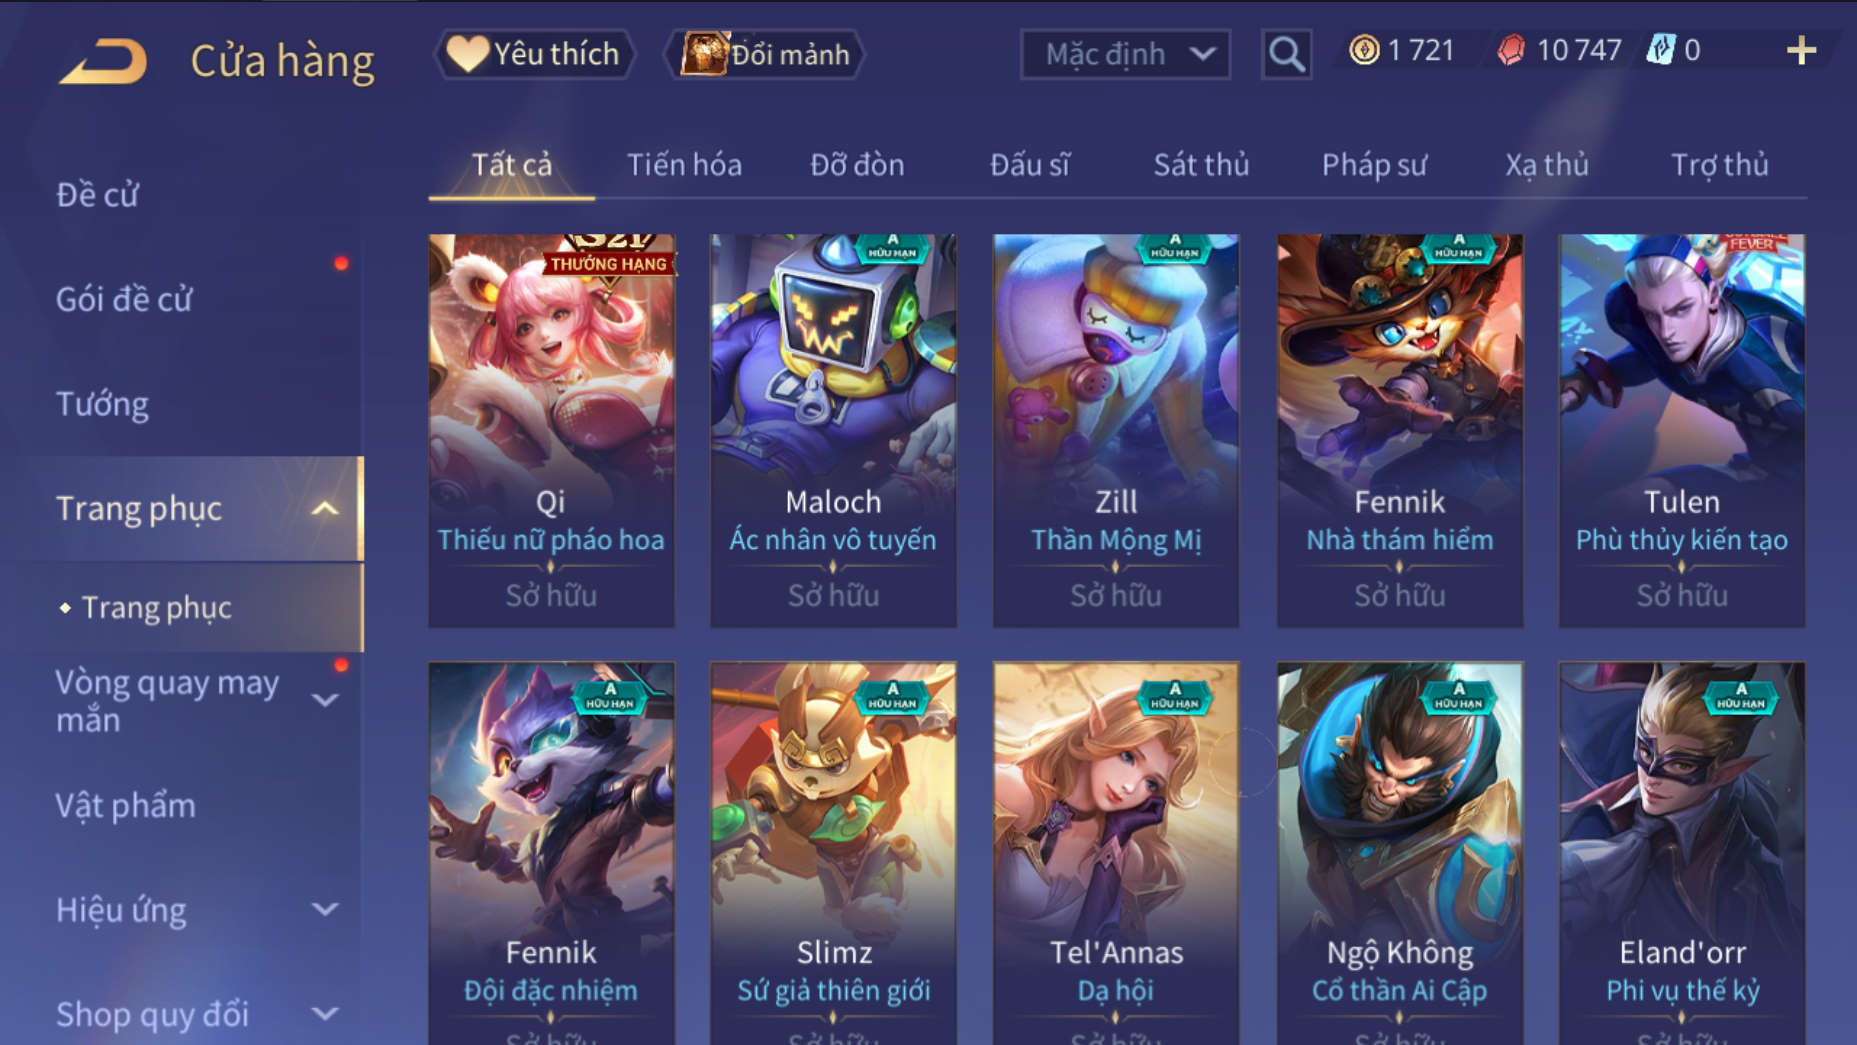
Task: Open Tướng in the sidebar
Action: tap(102, 404)
